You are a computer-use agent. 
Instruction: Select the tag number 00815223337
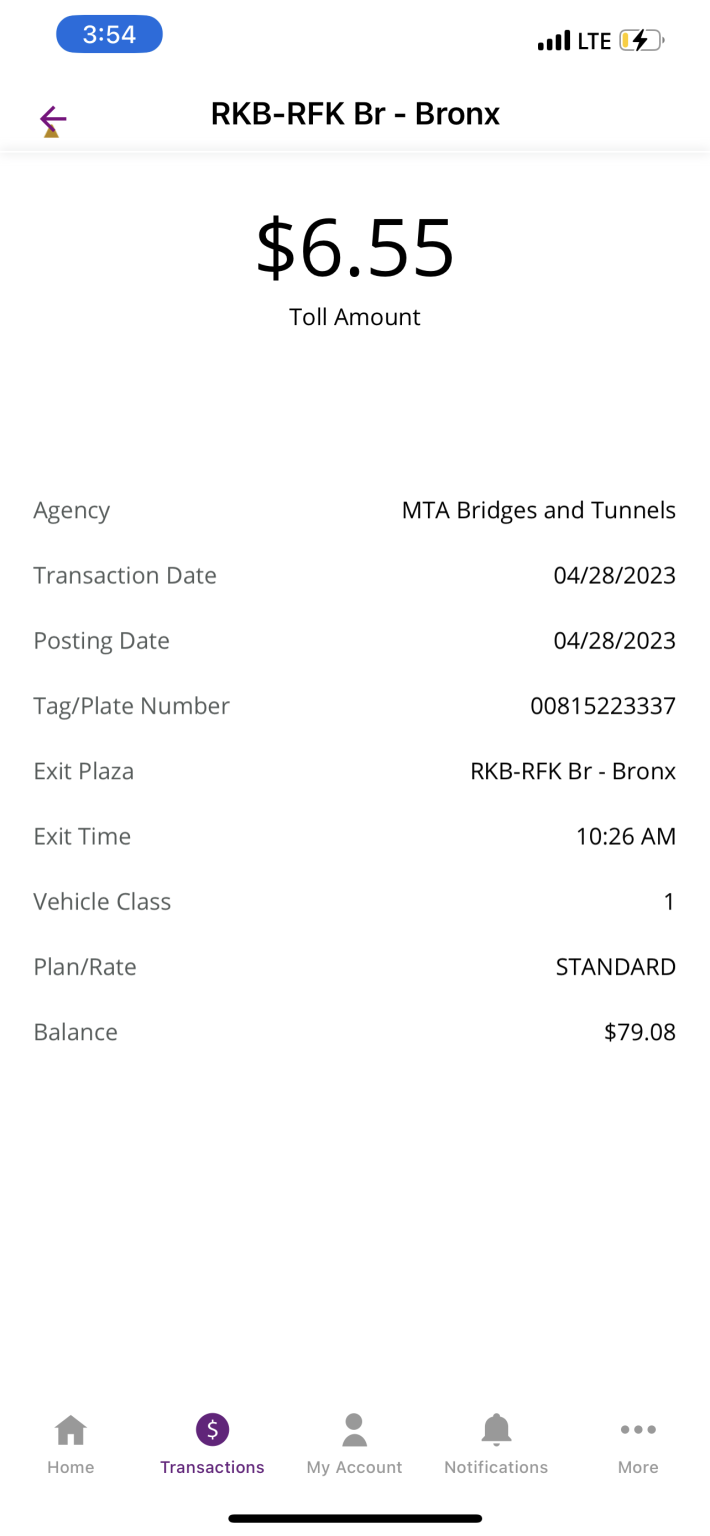tap(602, 706)
